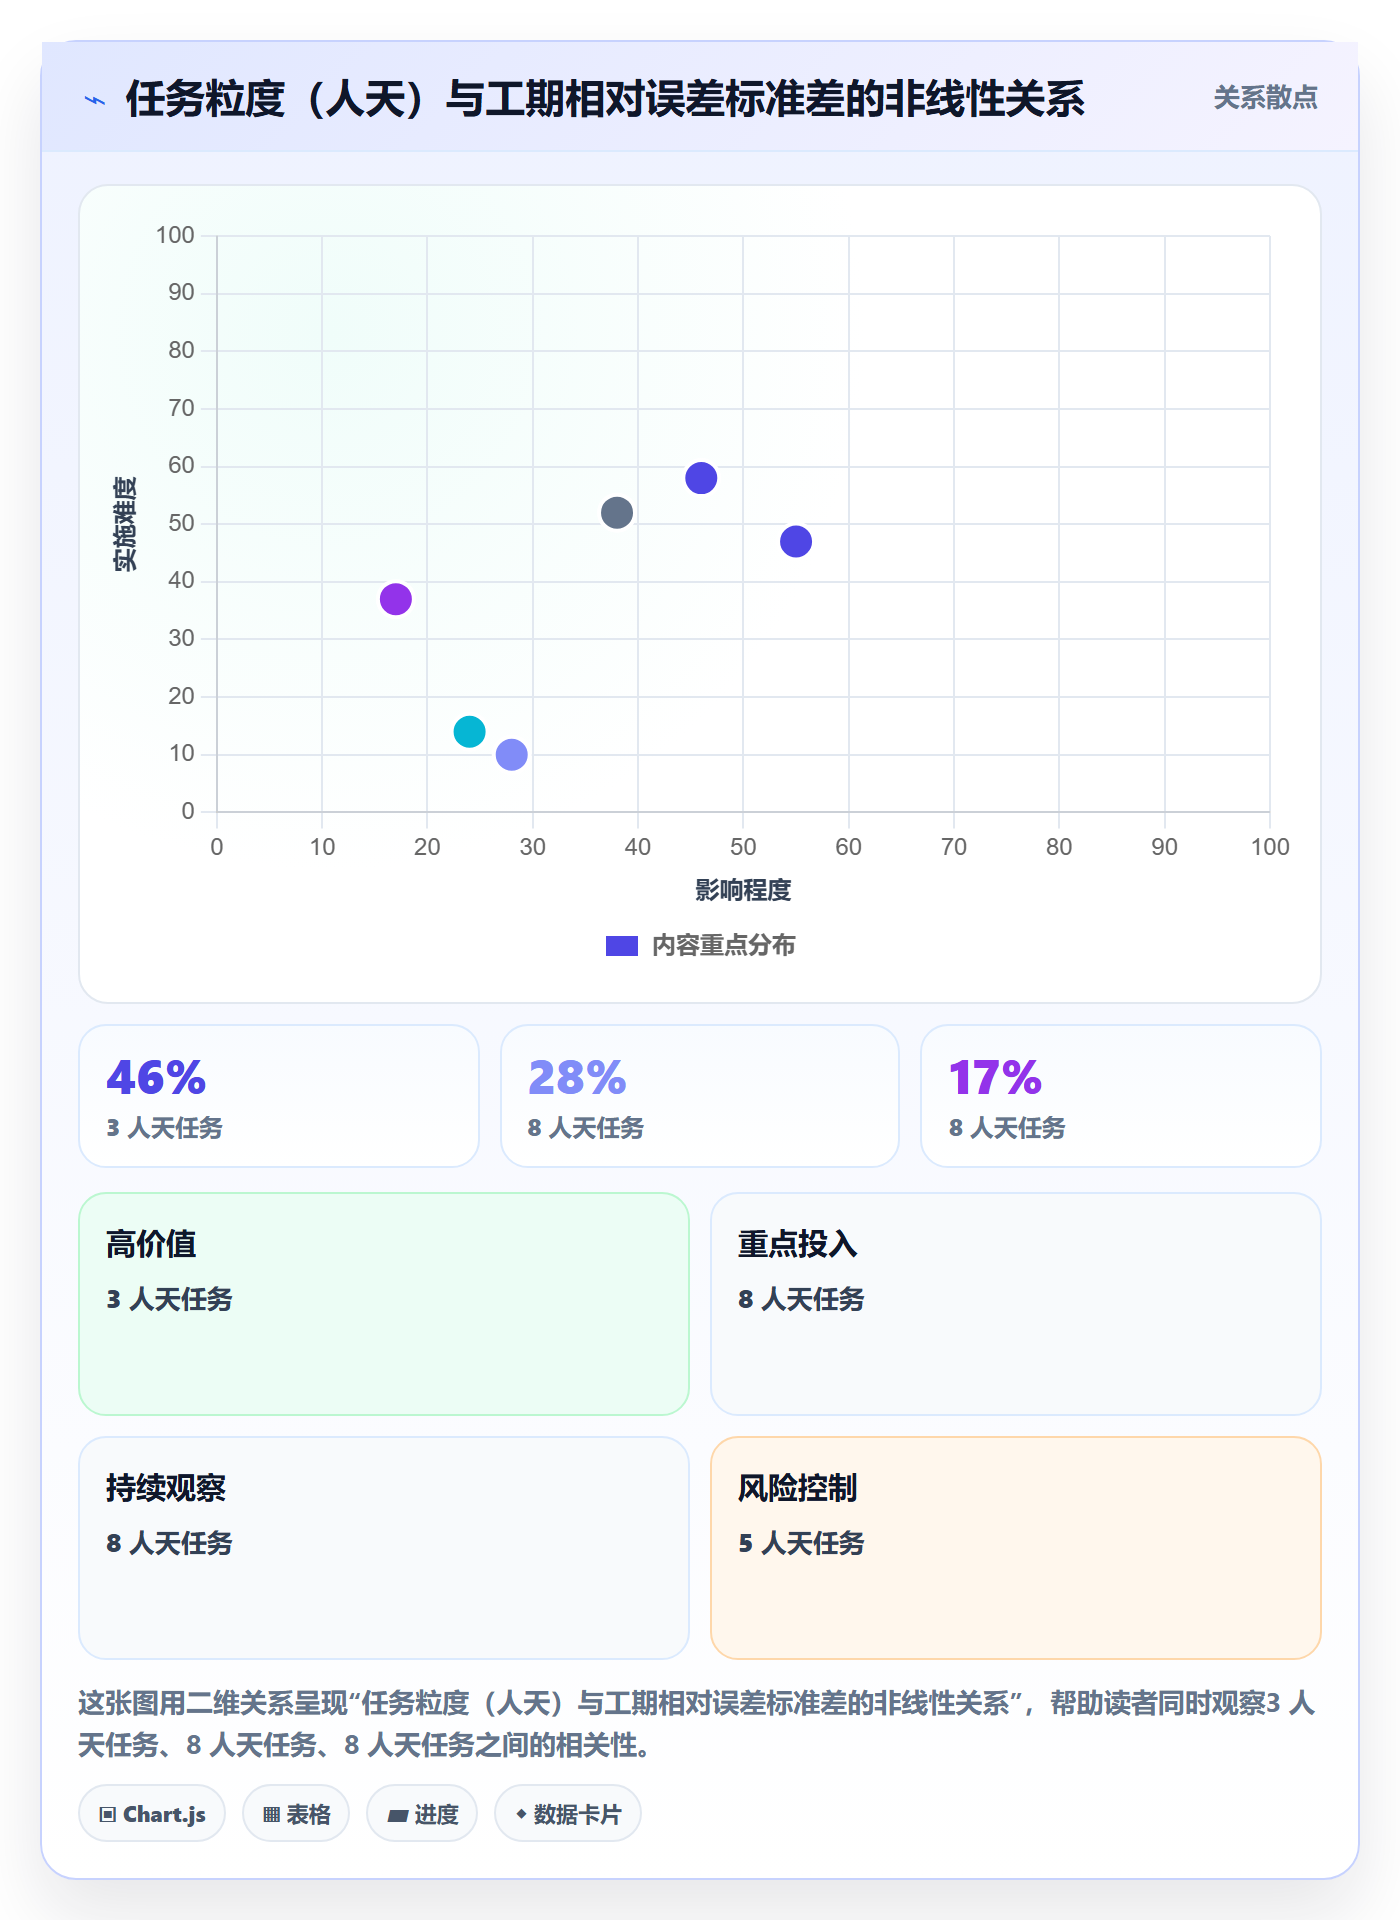The width and height of the screenshot is (1400, 1920).
Task: Open the 重点投入 quadrant card
Action: click(1016, 1304)
